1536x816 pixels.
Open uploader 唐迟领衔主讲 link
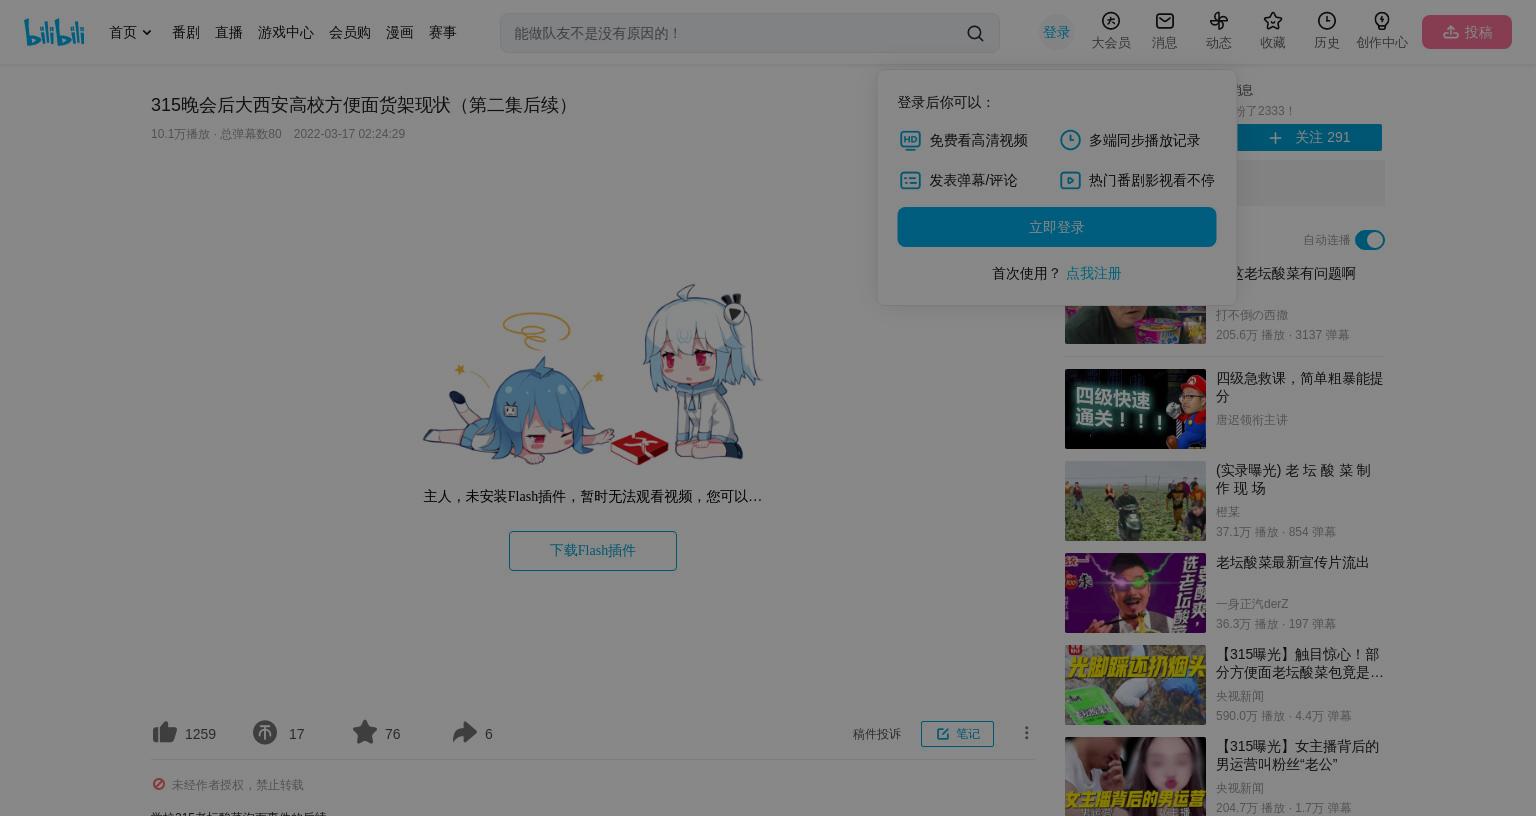pos(1252,420)
